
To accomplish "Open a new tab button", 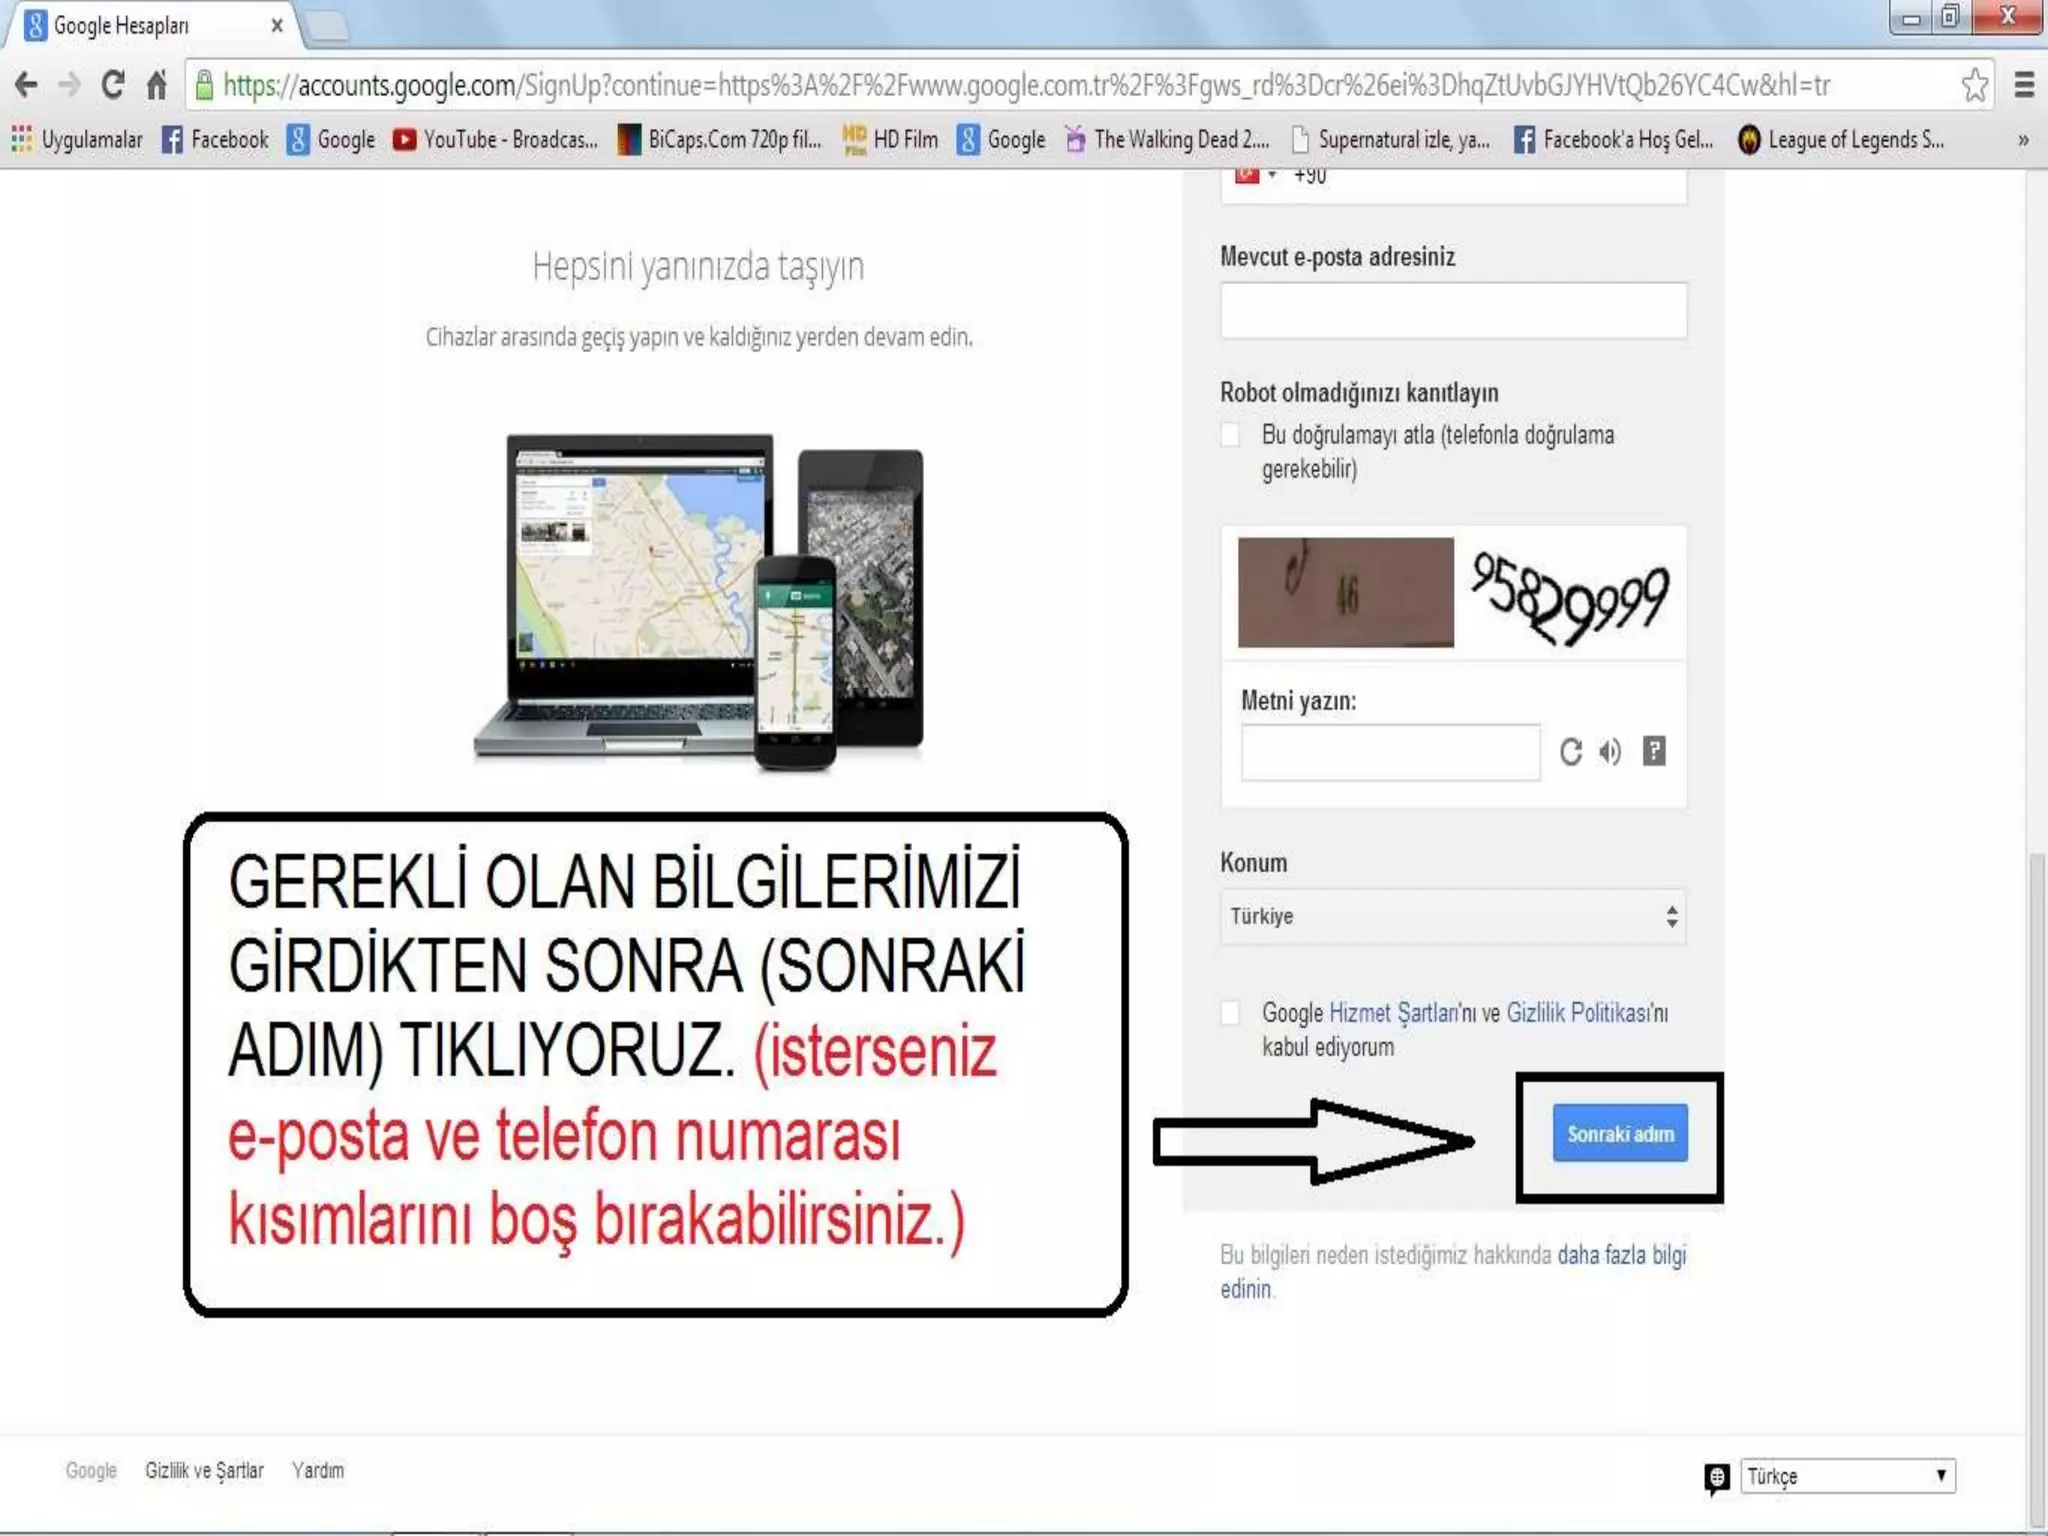I will pos(326,26).
